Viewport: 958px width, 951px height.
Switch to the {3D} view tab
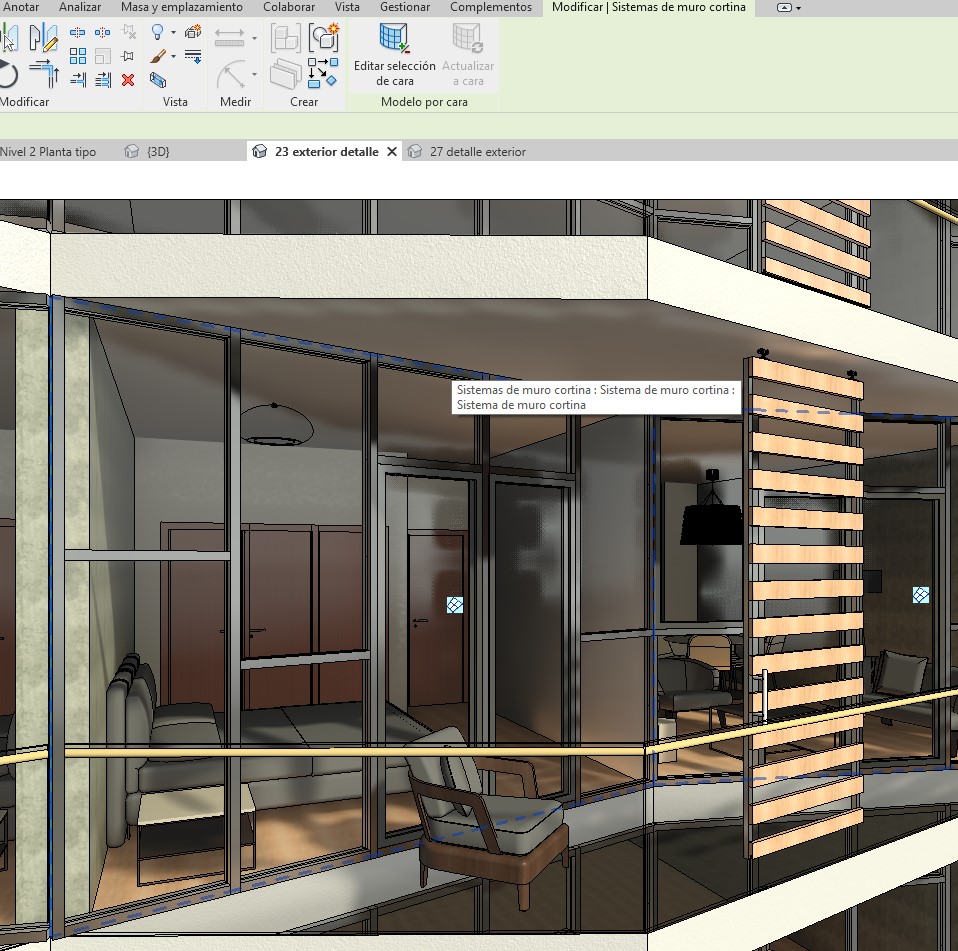coord(157,152)
